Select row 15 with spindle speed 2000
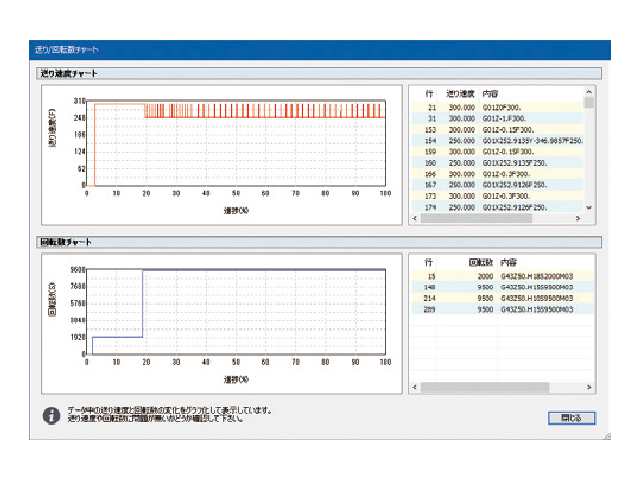Image resolution: width=640 pixels, height=480 pixels. click(502, 276)
